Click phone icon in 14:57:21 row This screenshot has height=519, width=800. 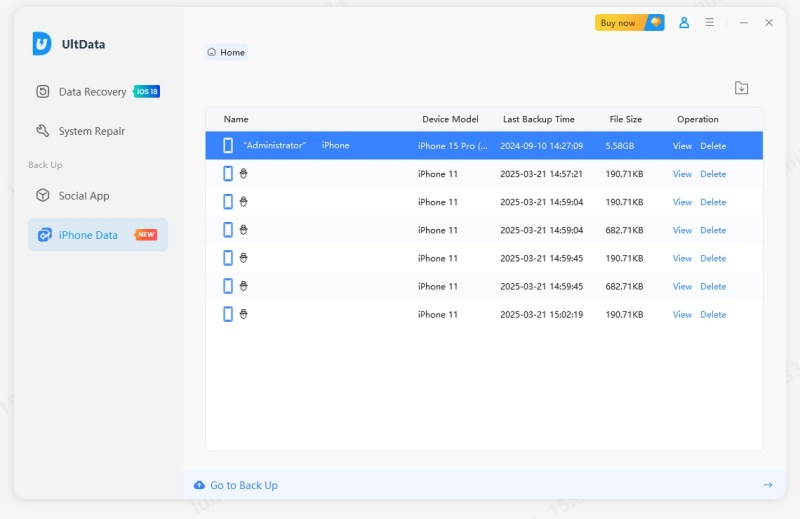[228, 174]
